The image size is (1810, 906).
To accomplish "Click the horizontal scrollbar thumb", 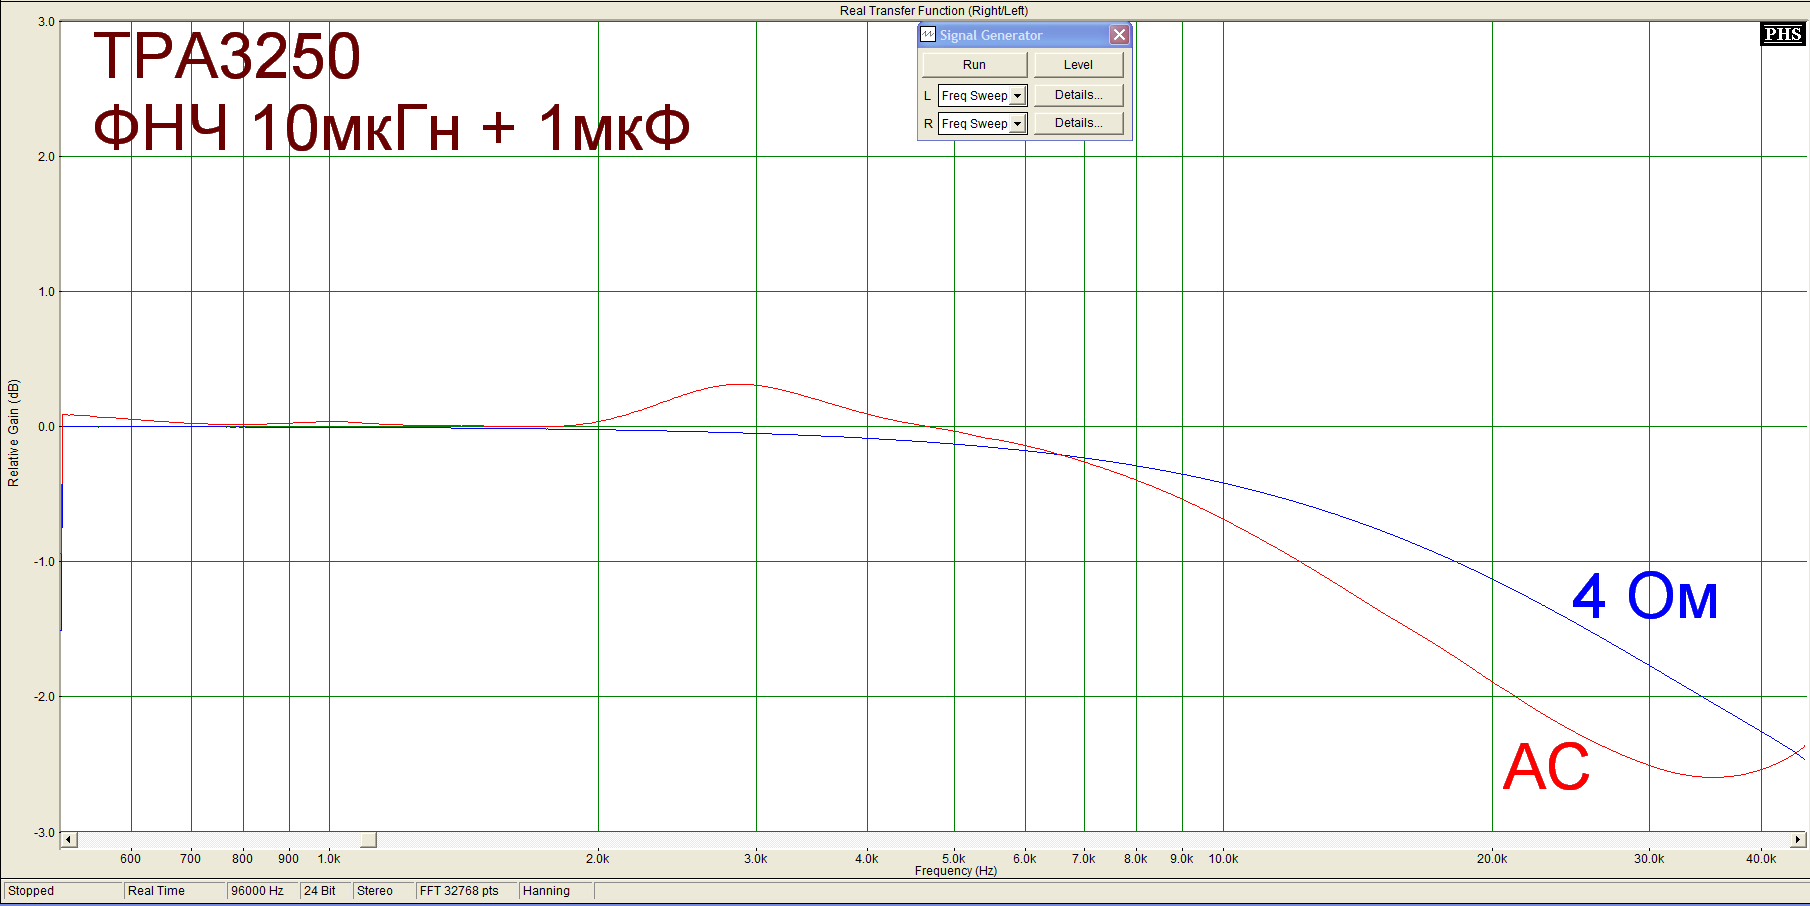I will (x=368, y=840).
